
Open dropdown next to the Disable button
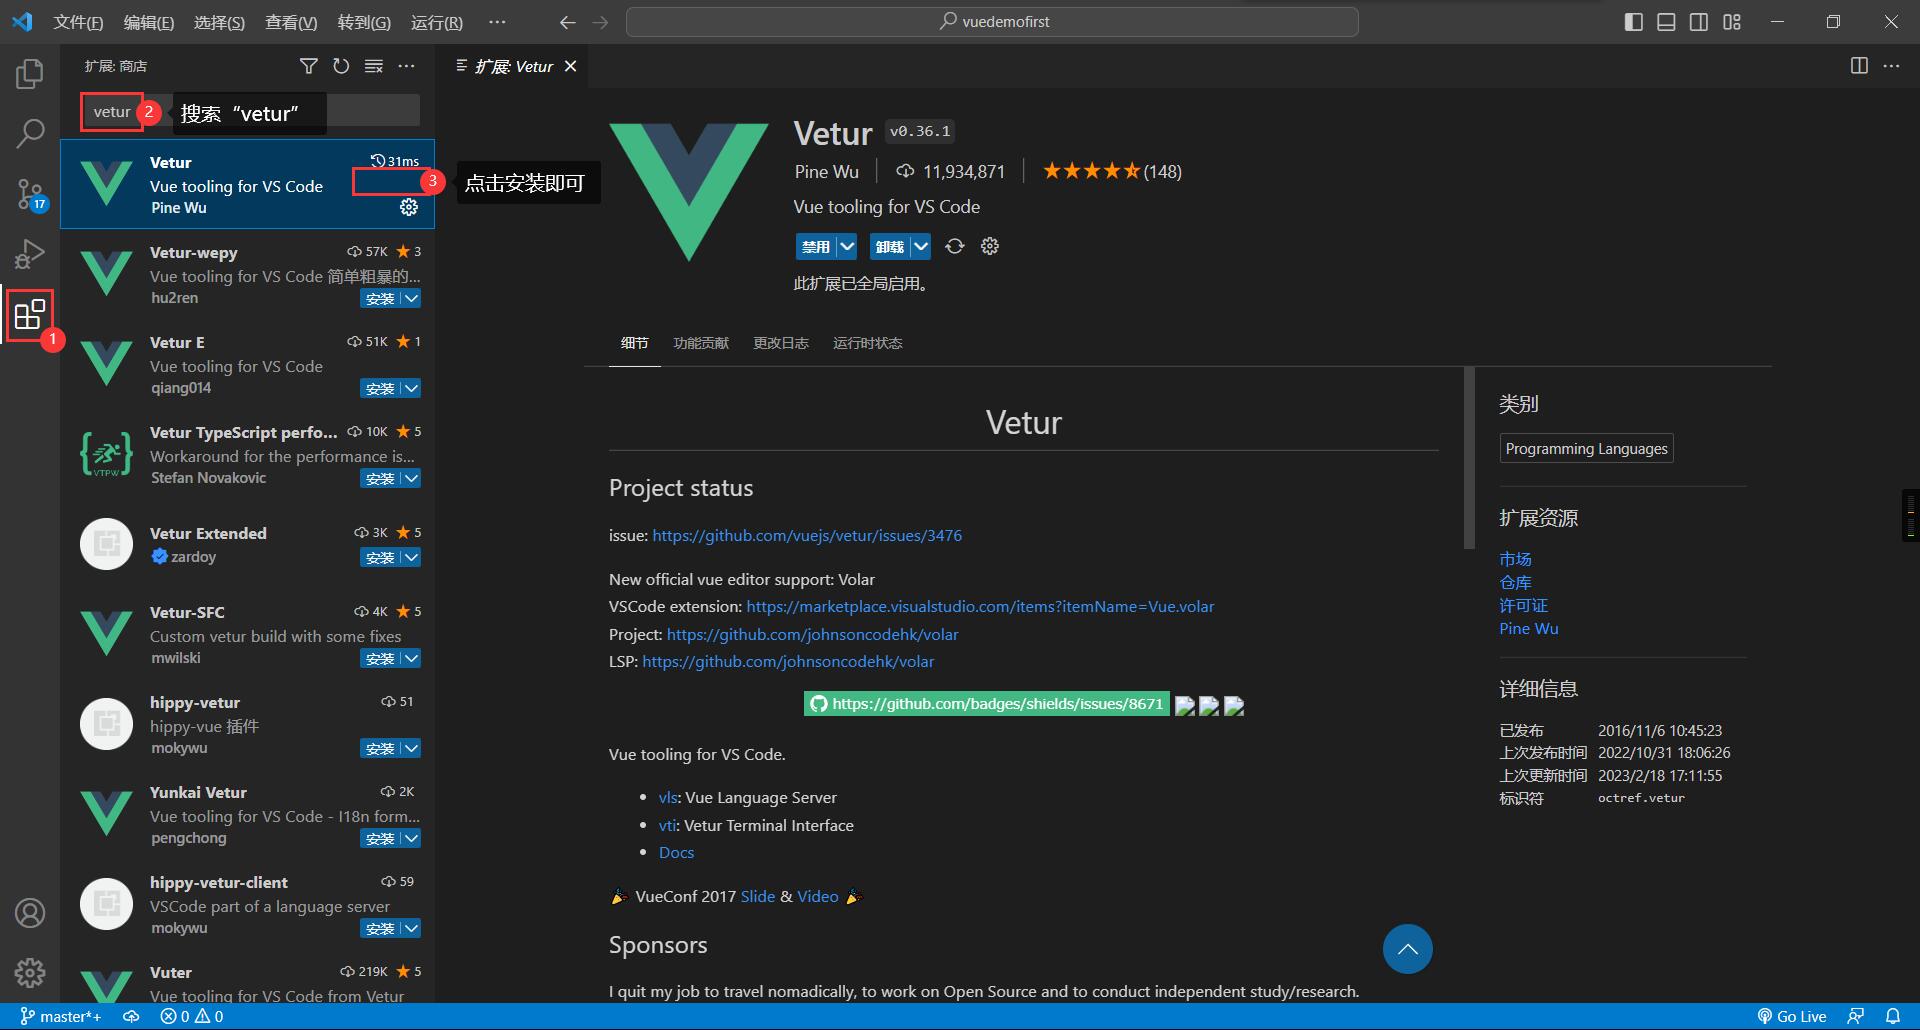pos(847,246)
